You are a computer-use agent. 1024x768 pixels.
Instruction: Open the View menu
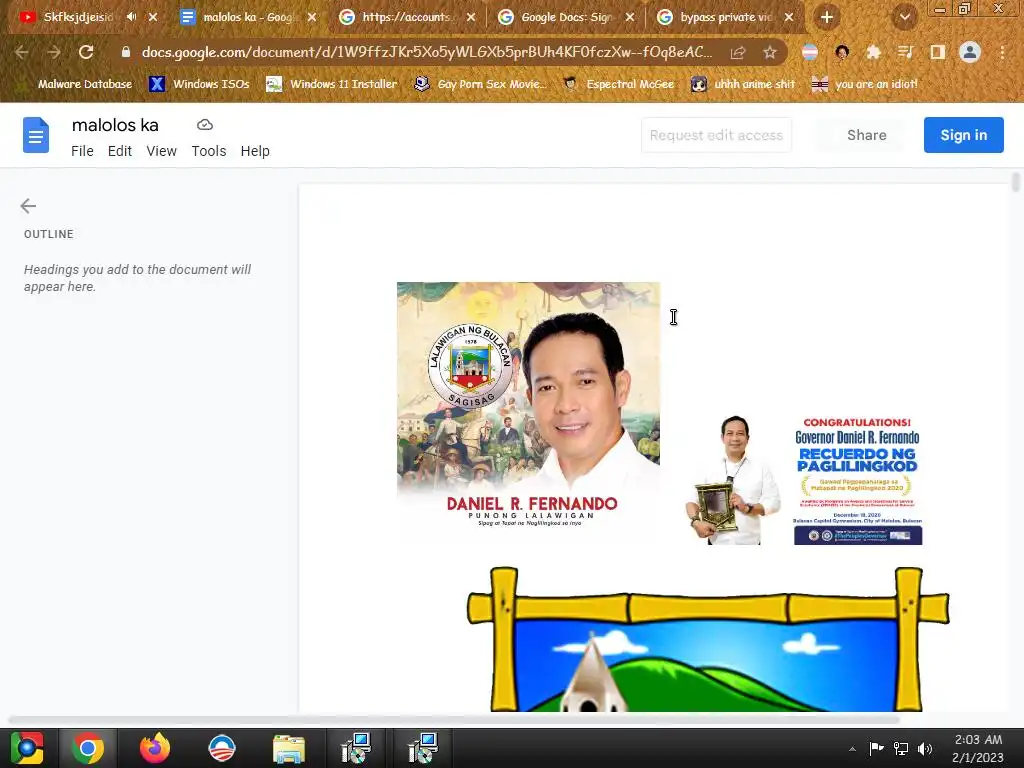pyautogui.click(x=161, y=151)
